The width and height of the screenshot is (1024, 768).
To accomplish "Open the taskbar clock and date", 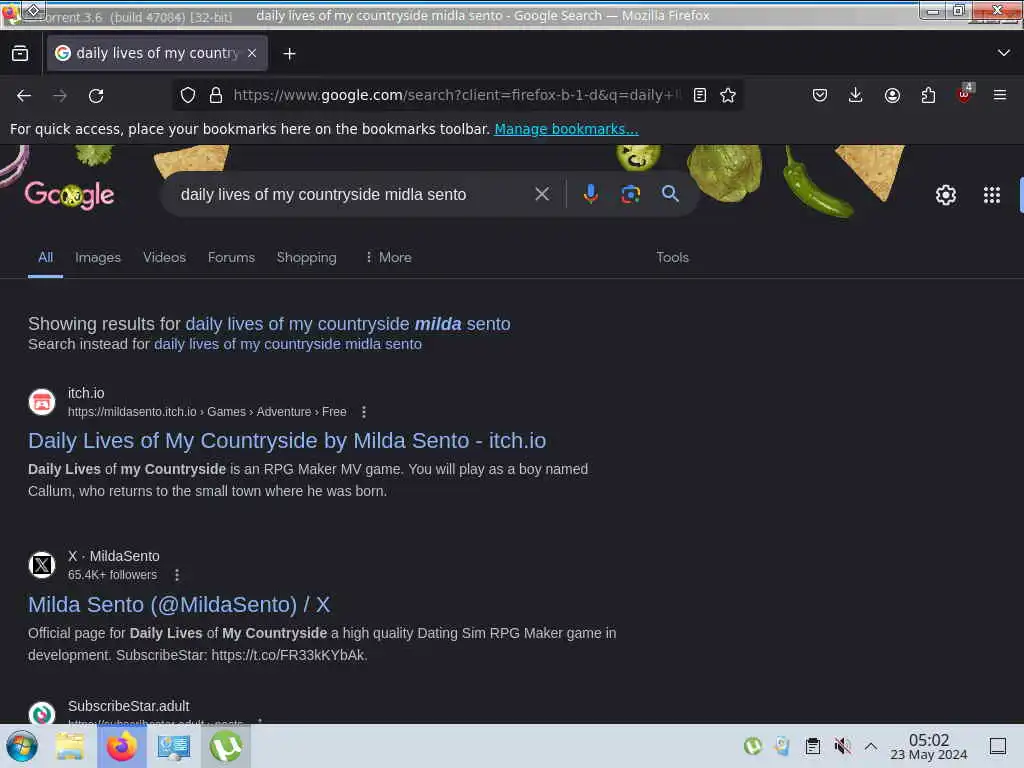I will tap(929, 746).
